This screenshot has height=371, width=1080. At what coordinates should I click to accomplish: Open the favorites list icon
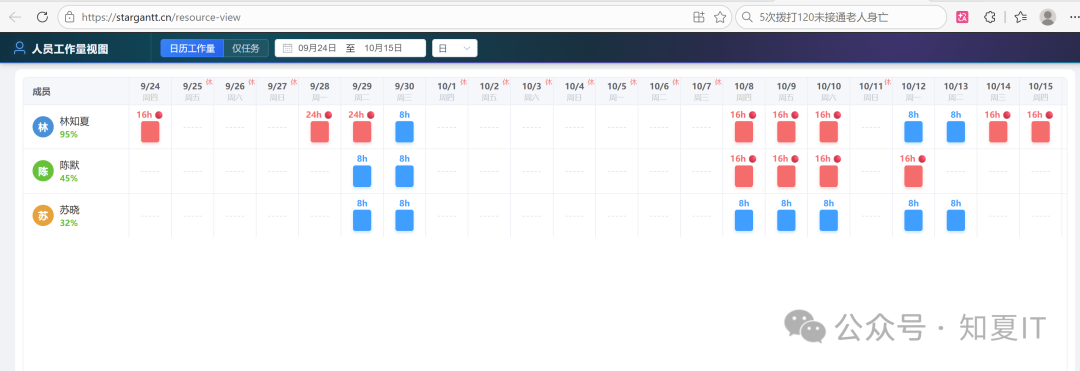click(x=1021, y=17)
